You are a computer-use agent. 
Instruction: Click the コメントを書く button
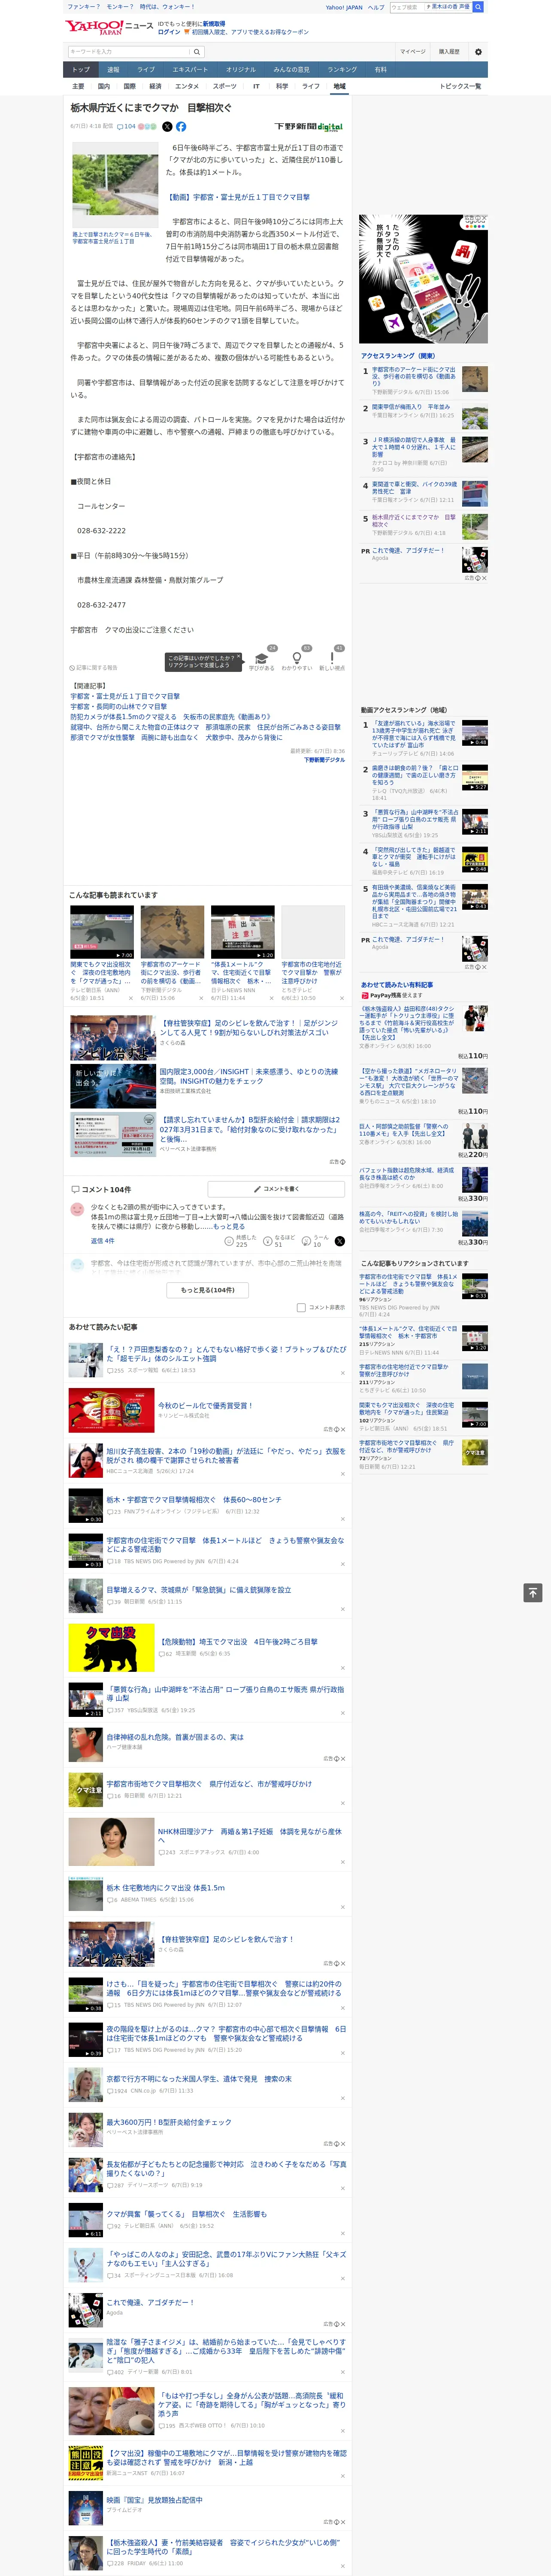[276, 1189]
